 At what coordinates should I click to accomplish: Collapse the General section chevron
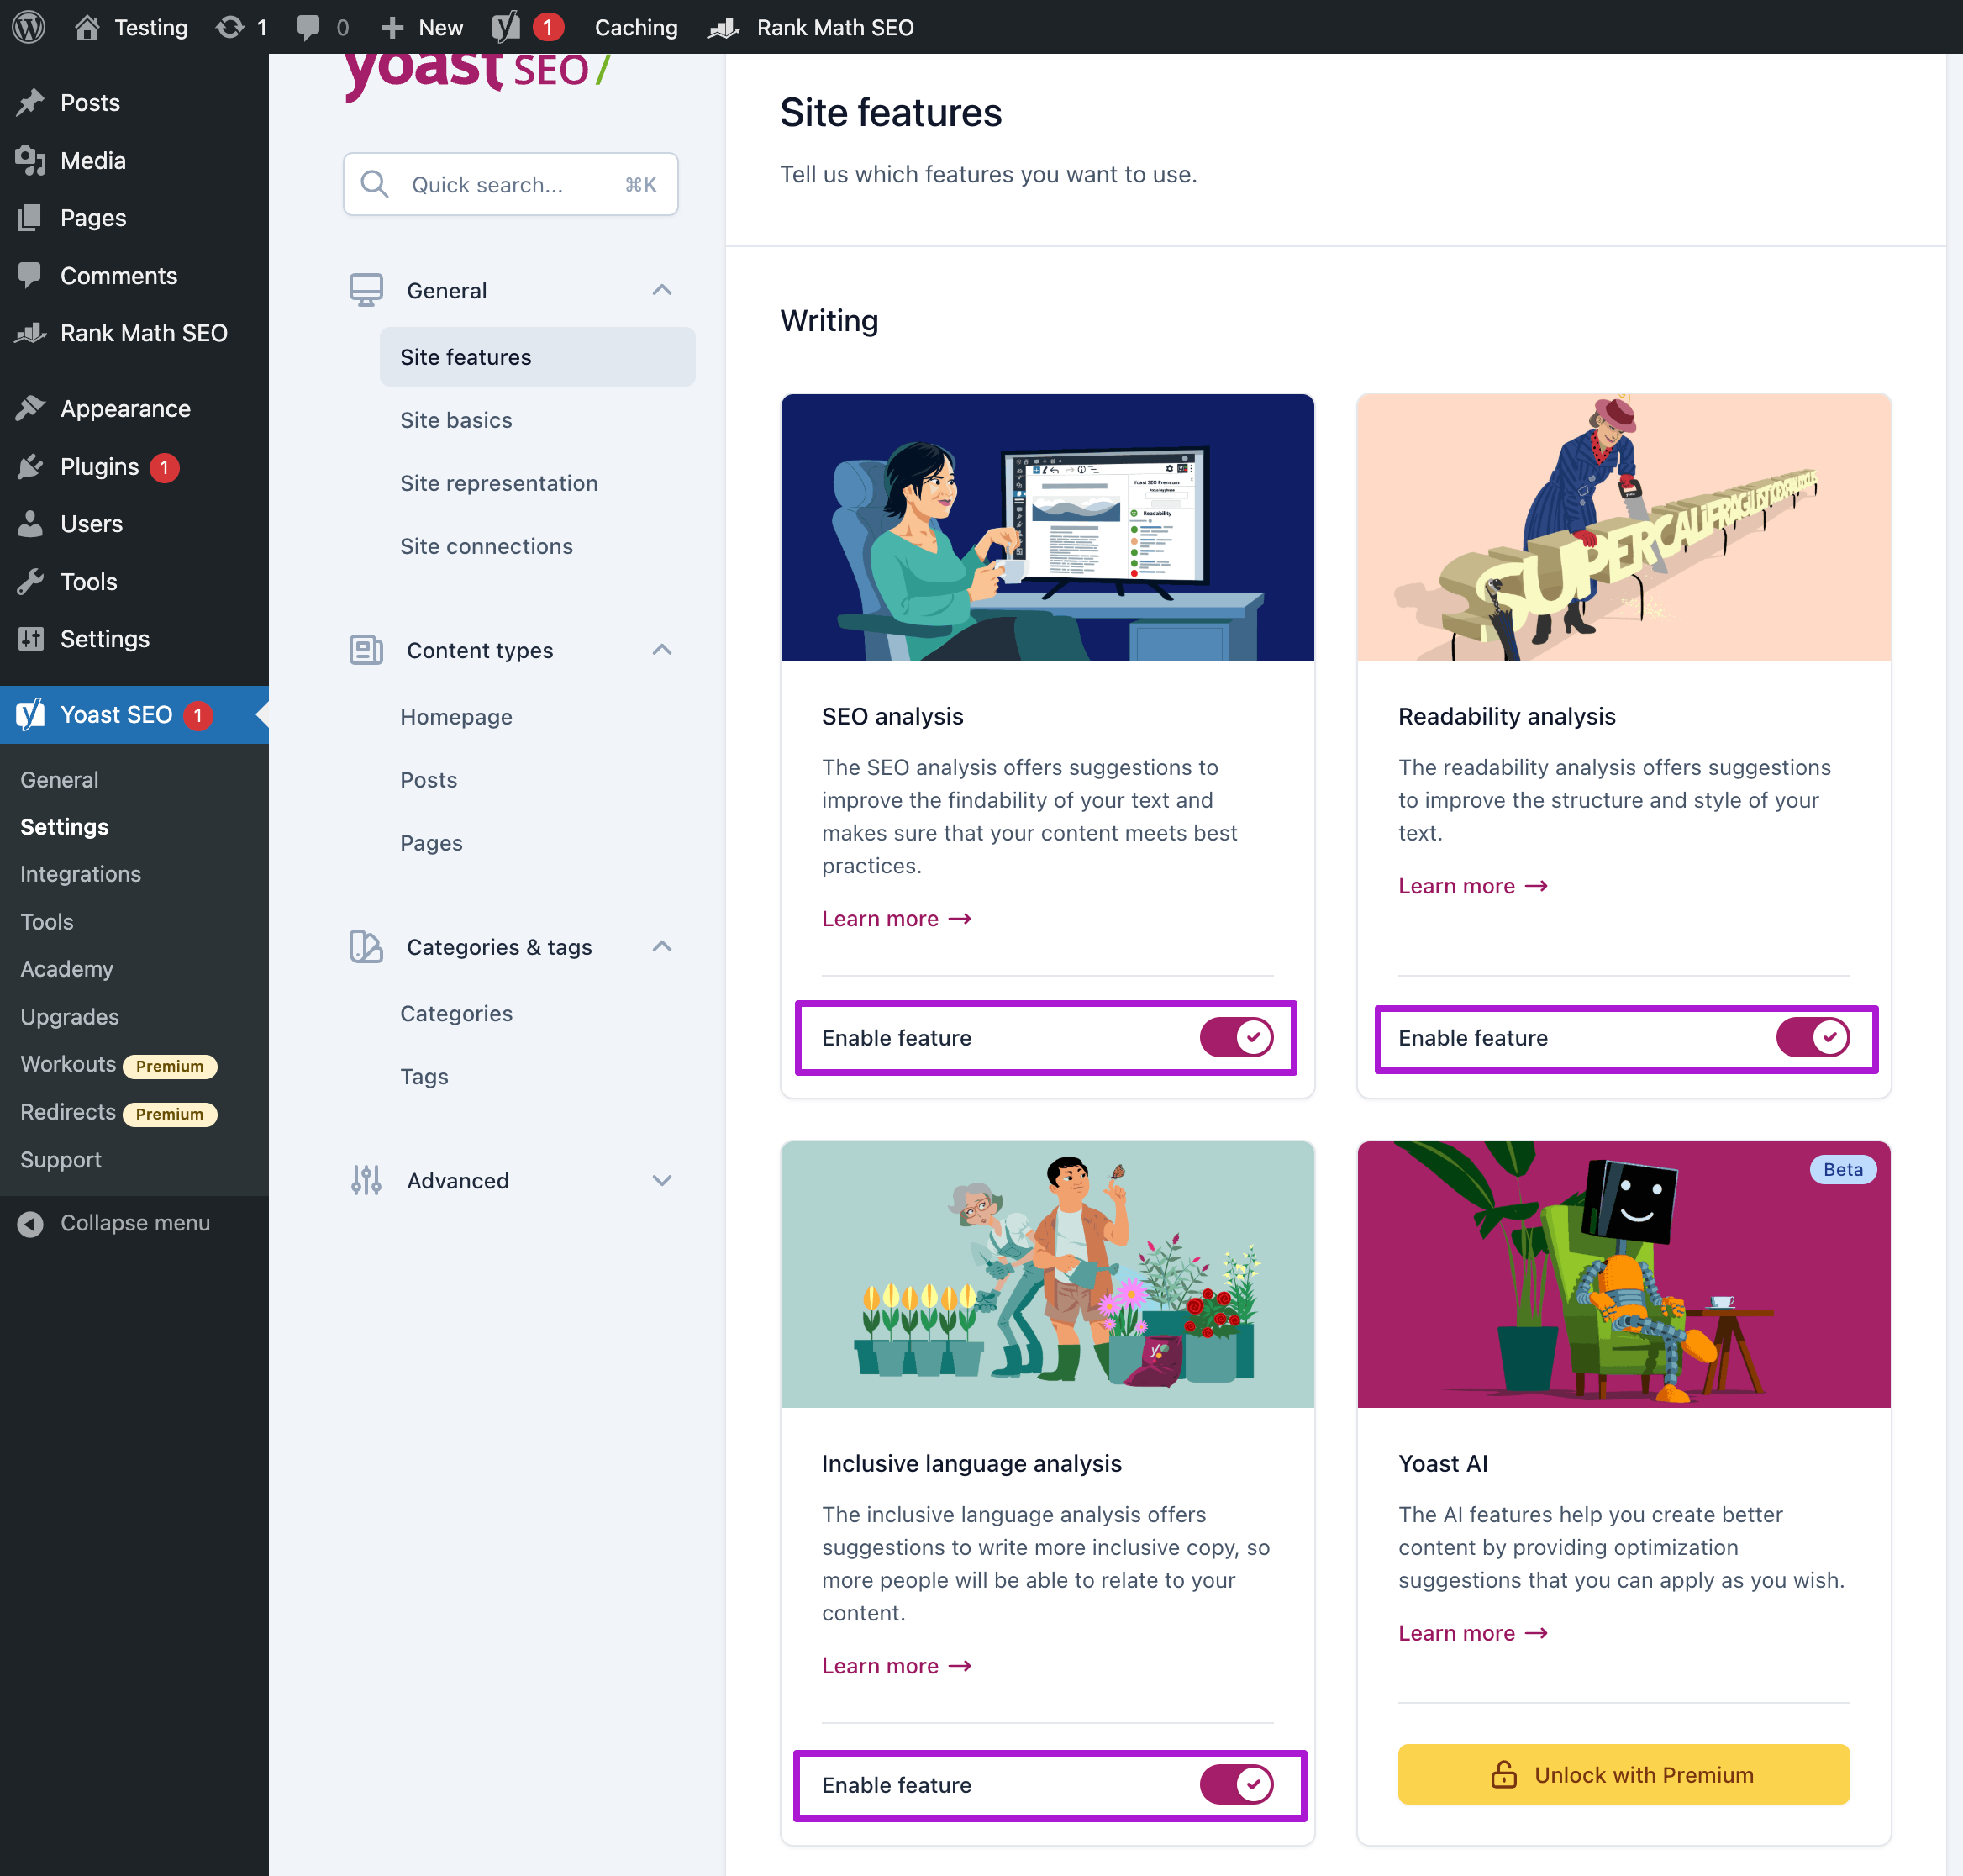[x=662, y=289]
